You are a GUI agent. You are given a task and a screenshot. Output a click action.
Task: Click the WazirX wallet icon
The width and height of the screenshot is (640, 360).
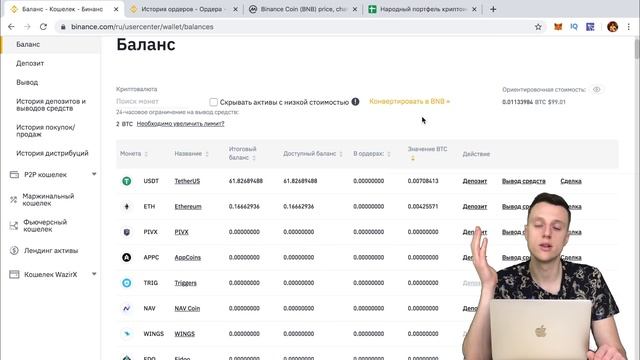pyautogui.click(x=14, y=274)
